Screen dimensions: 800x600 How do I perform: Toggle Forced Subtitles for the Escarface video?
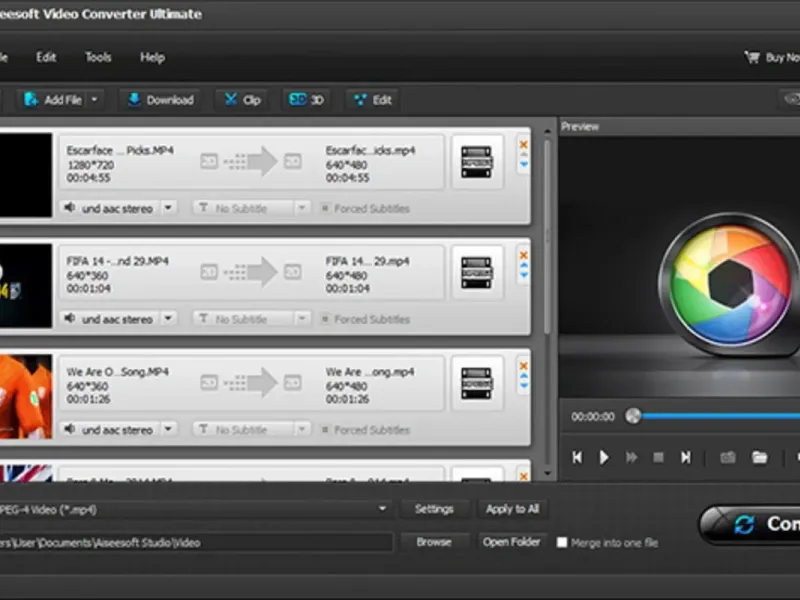tap(325, 209)
